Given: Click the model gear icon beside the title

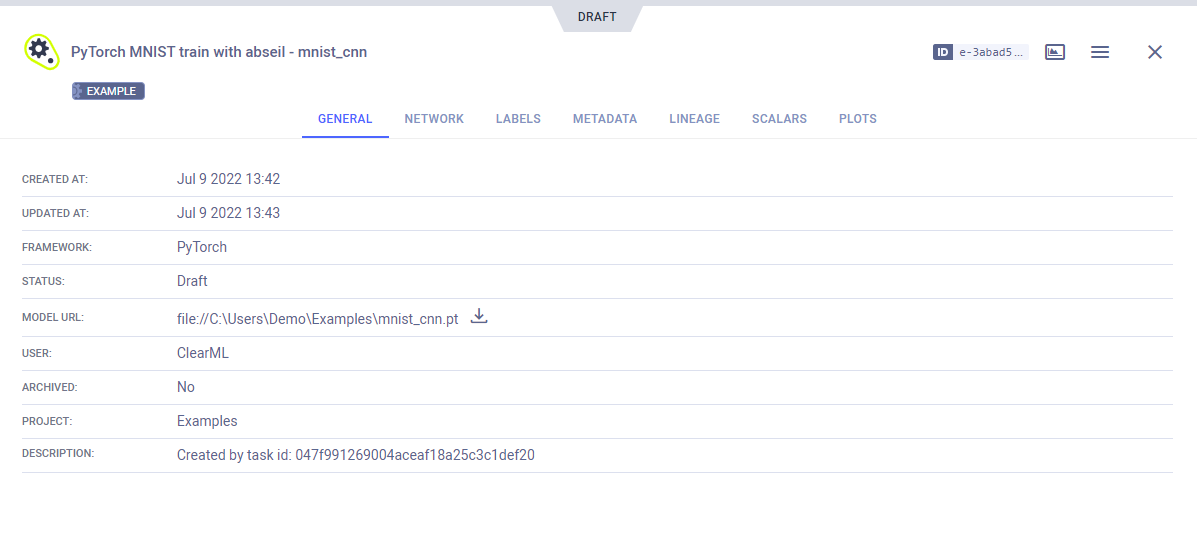Looking at the screenshot, I should (40, 51).
